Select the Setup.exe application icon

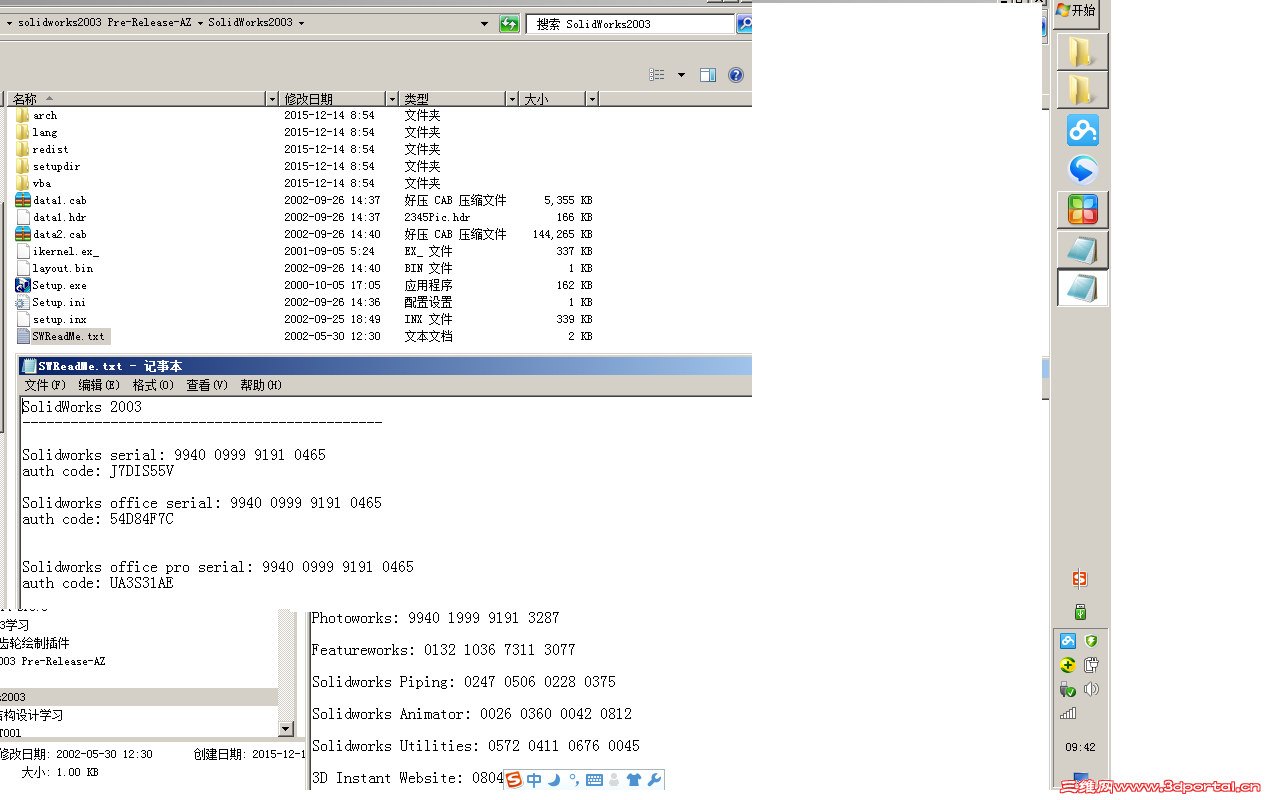[x=23, y=285]
